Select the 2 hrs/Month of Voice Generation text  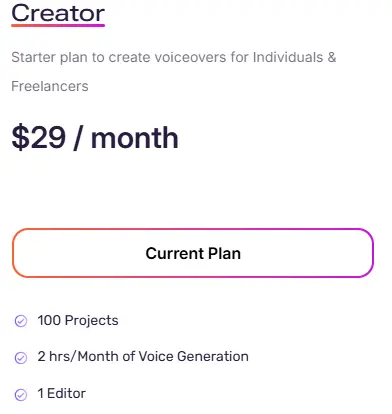(143, 356)
